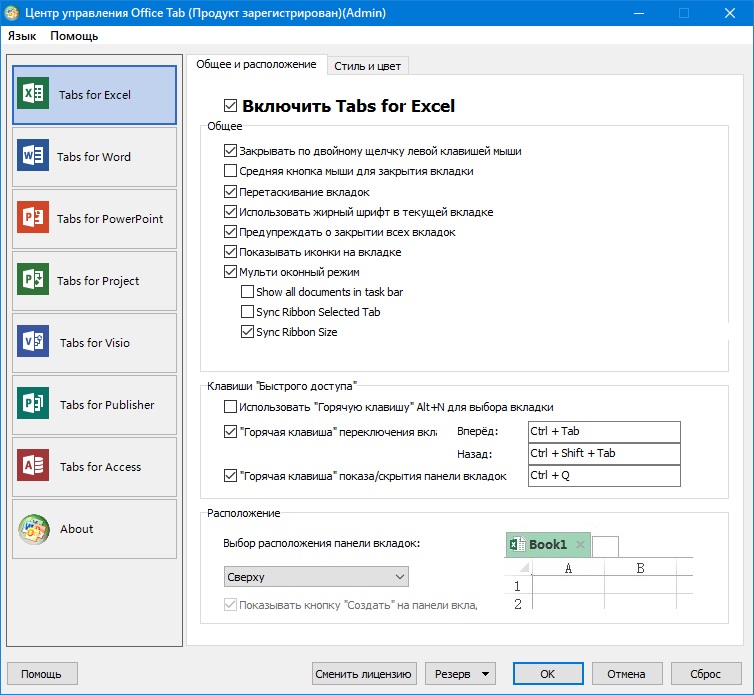Close the Book1 preview tab
Image resolution: width=754 pixels, height=695 pixels.
tap(580, 545)
